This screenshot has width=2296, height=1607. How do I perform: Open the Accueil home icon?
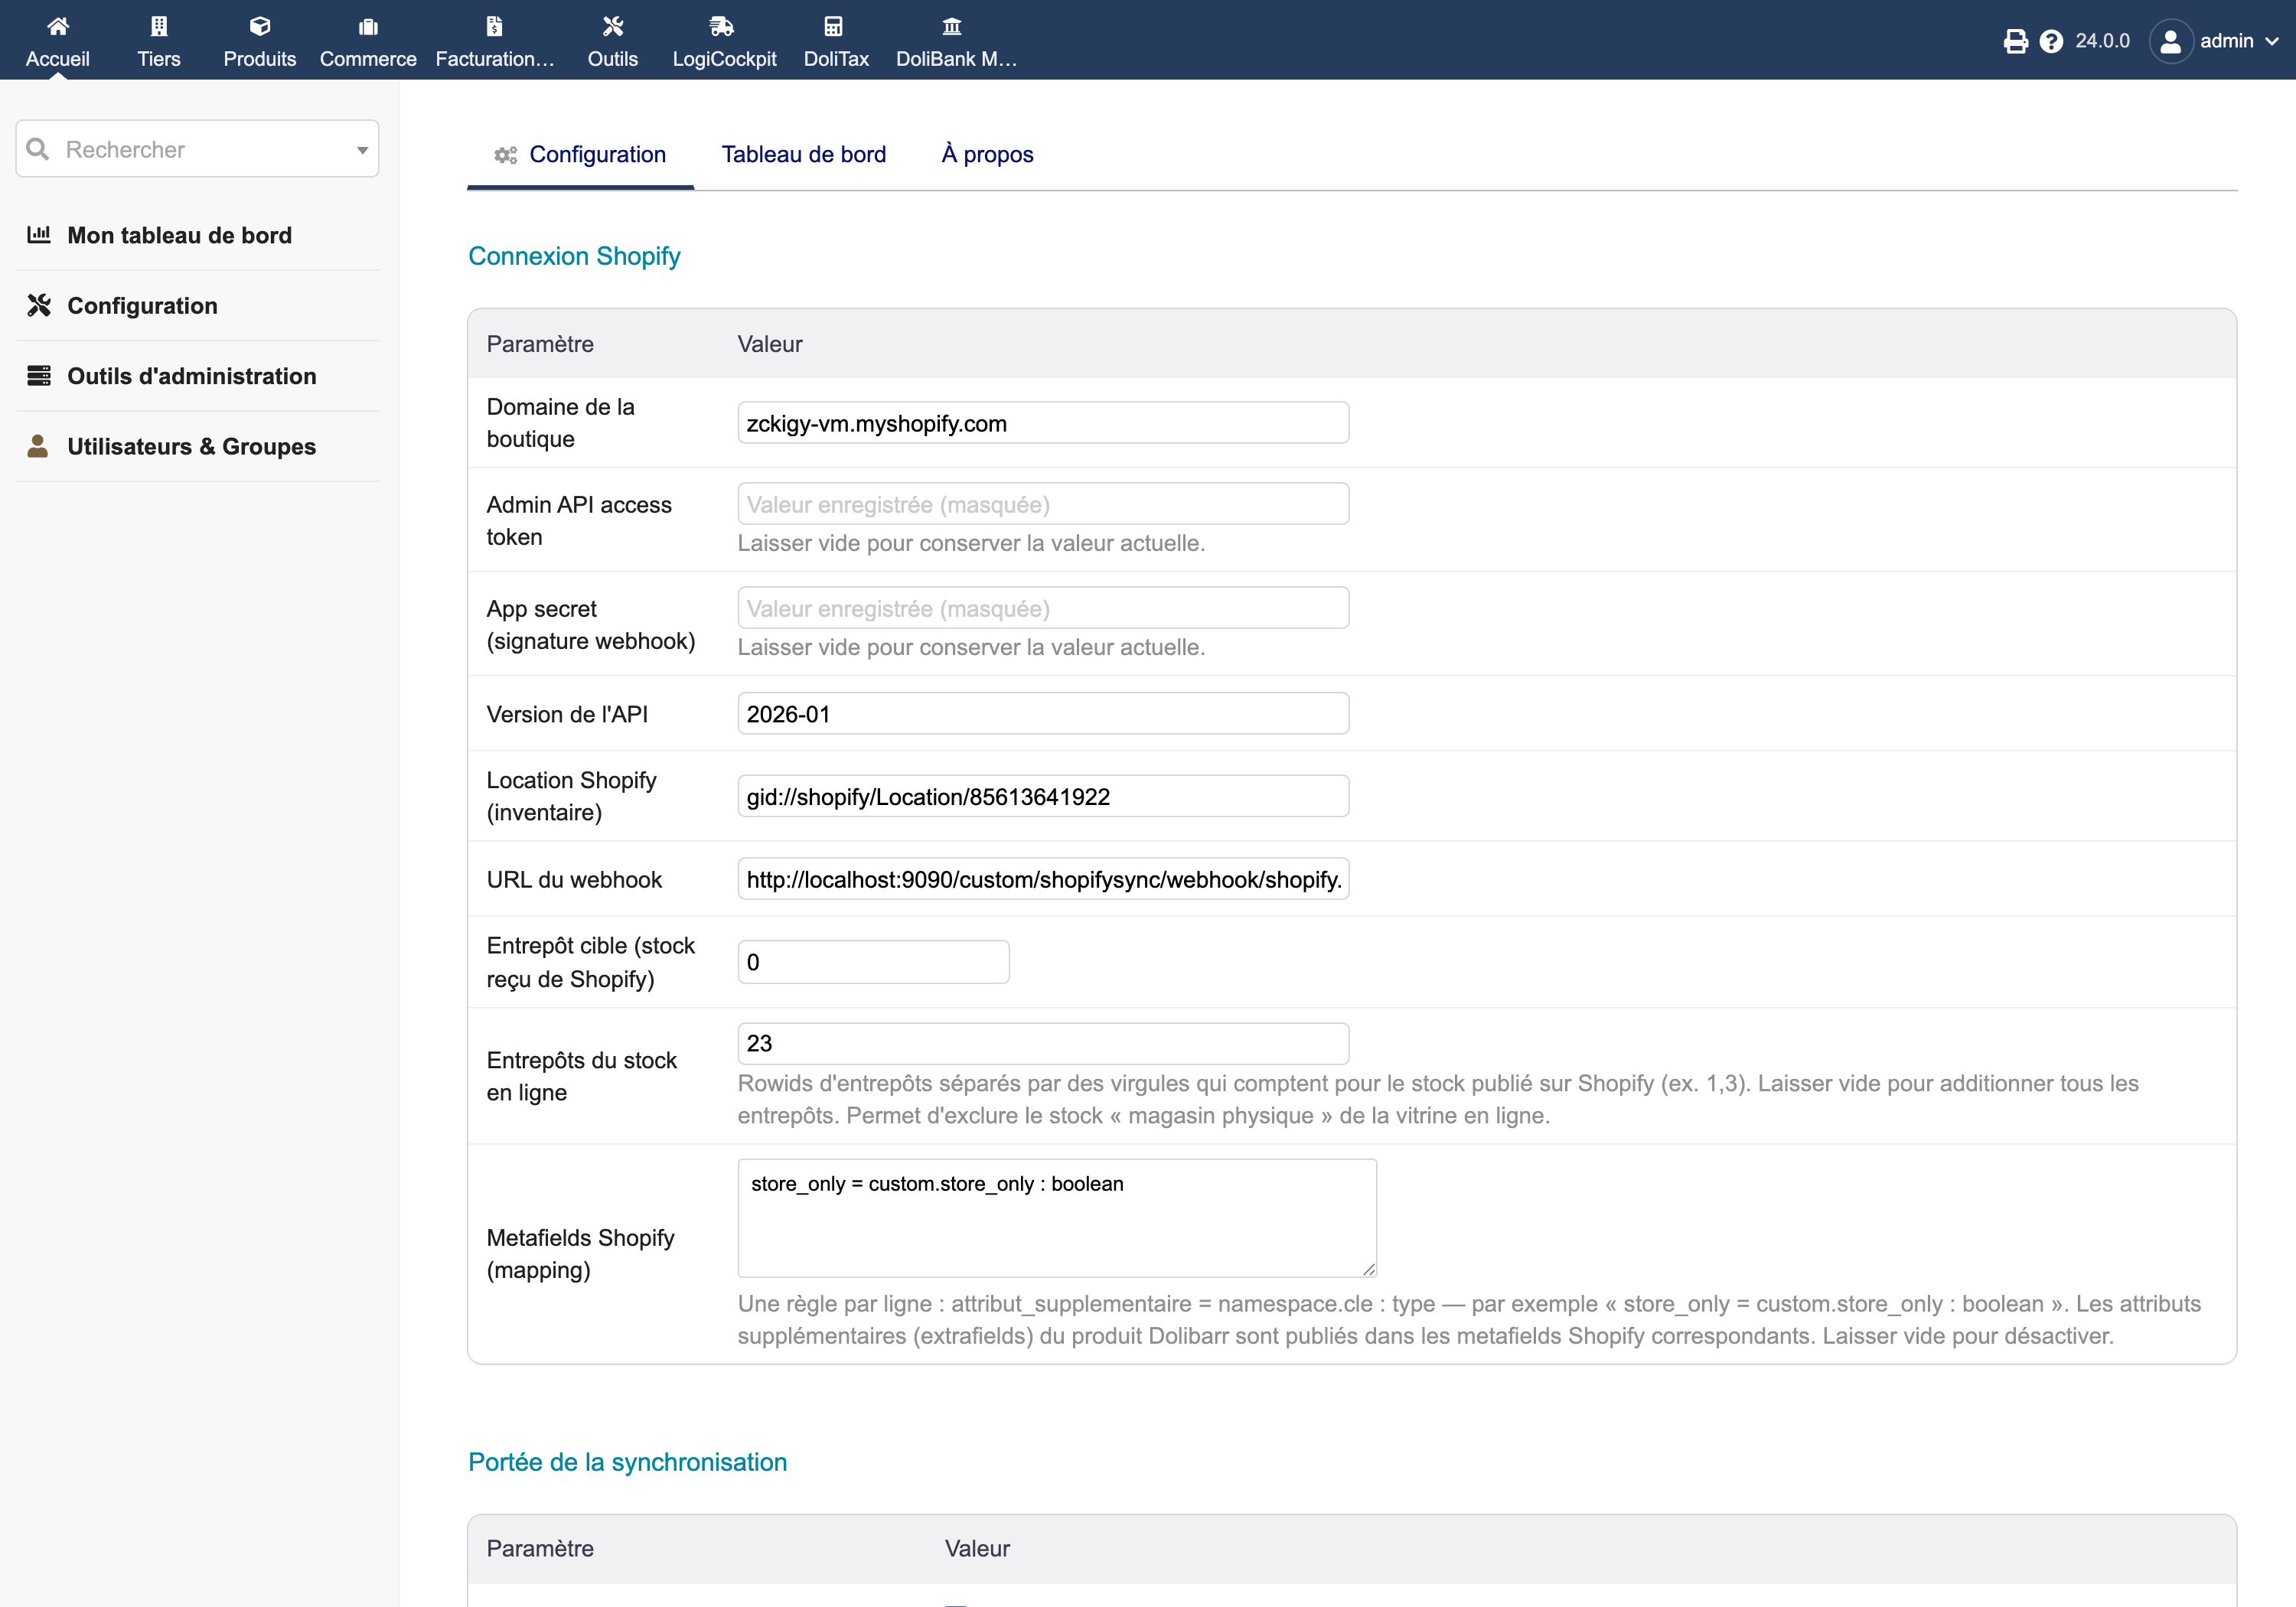pyautogui.click(x=58, y=26)
